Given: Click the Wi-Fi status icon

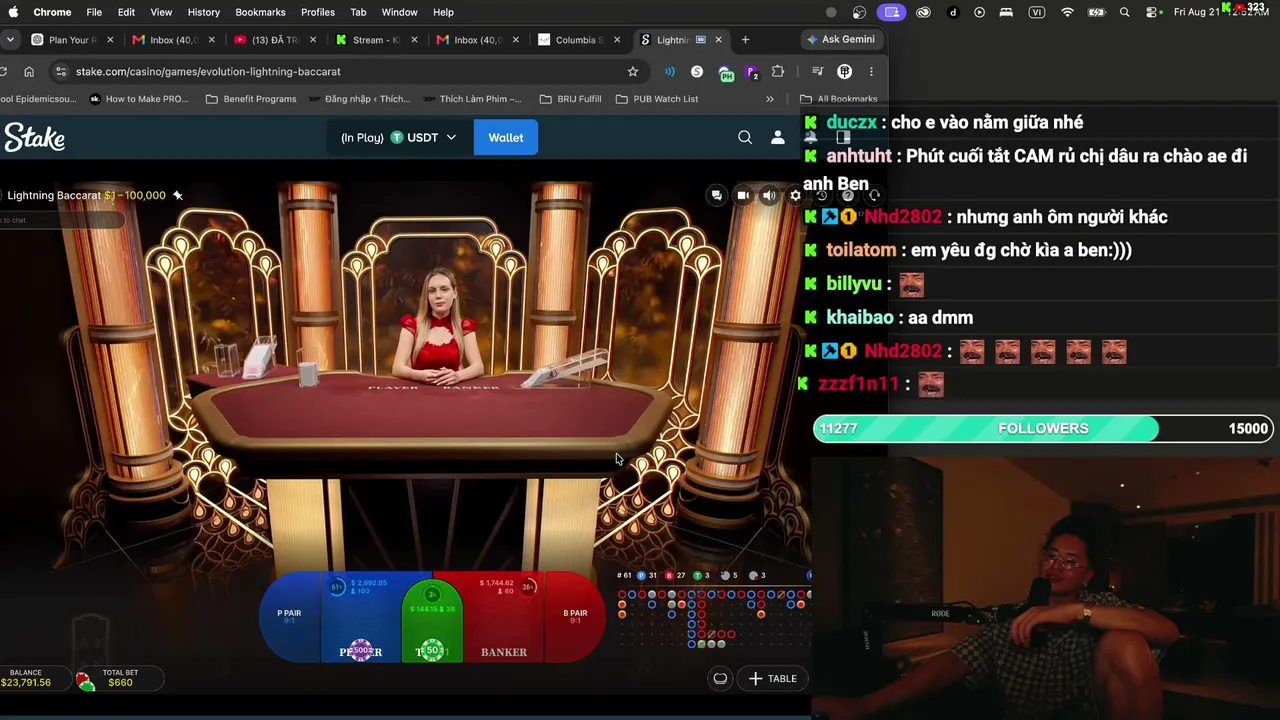Looking at the screenshot, I should (1067, 12).
